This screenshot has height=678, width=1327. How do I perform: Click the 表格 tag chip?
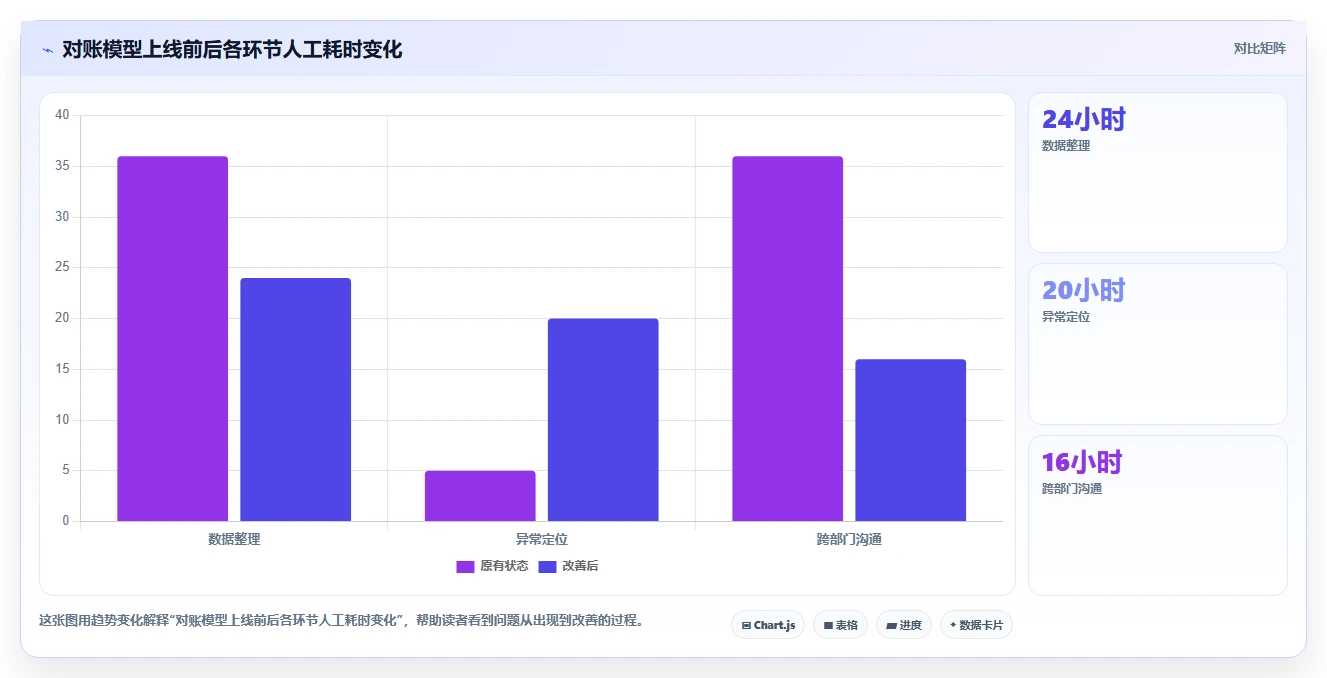pos(840,625)
